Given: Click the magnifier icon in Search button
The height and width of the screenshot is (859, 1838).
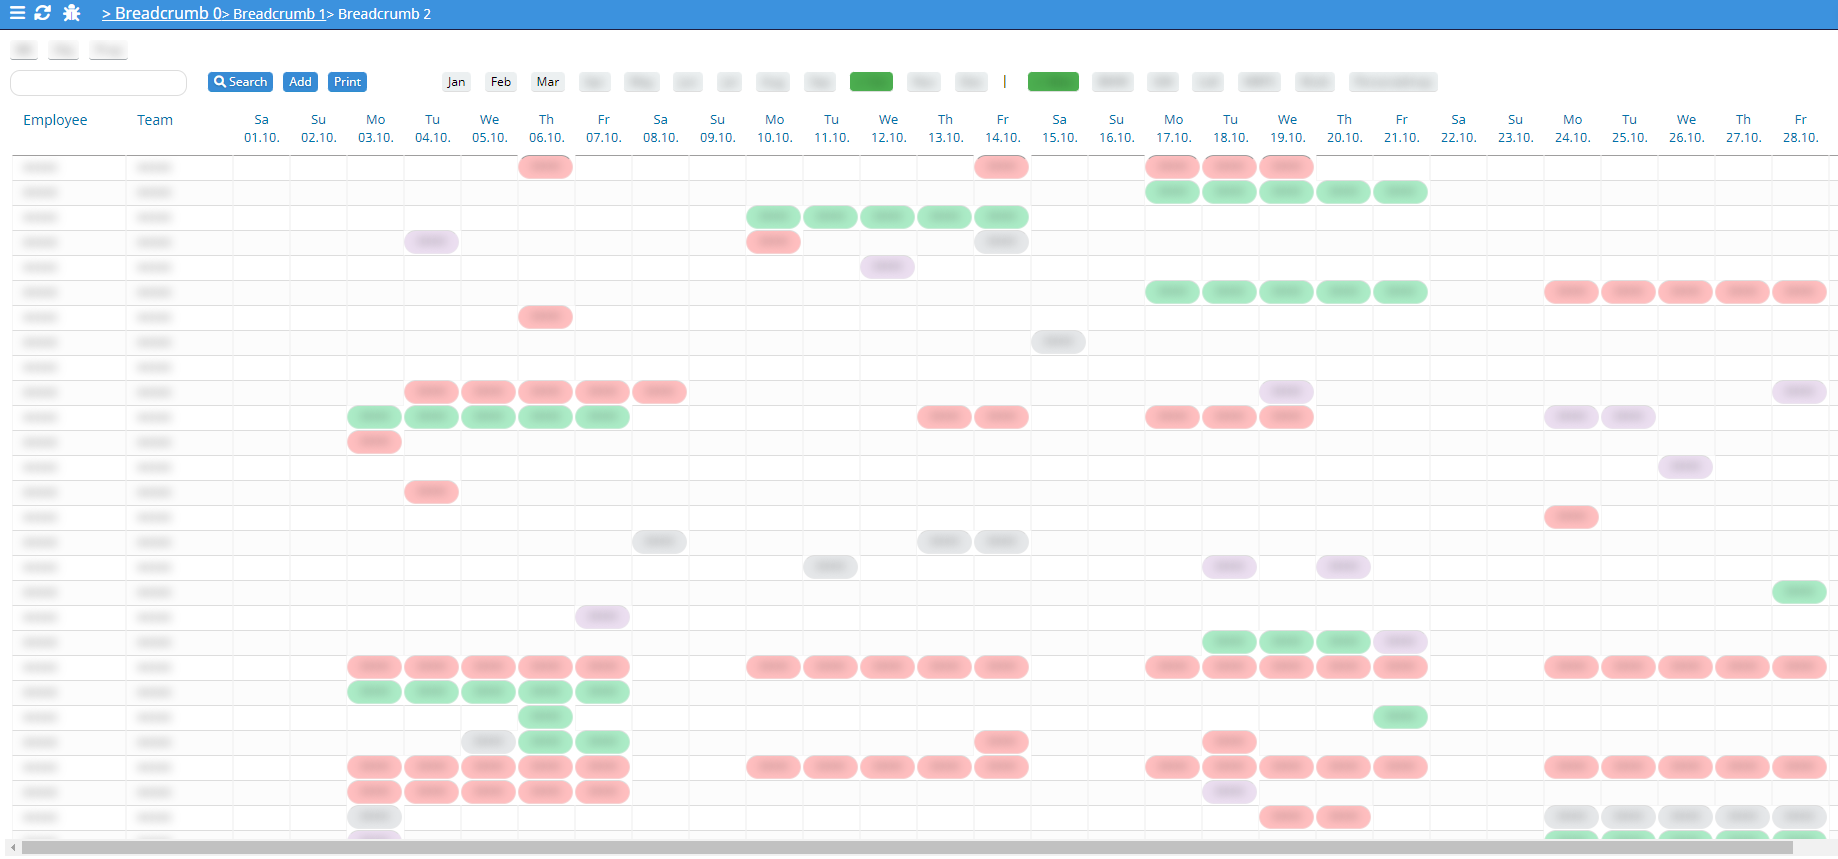Looking at the screenshot, I should [x=220, y=82].
